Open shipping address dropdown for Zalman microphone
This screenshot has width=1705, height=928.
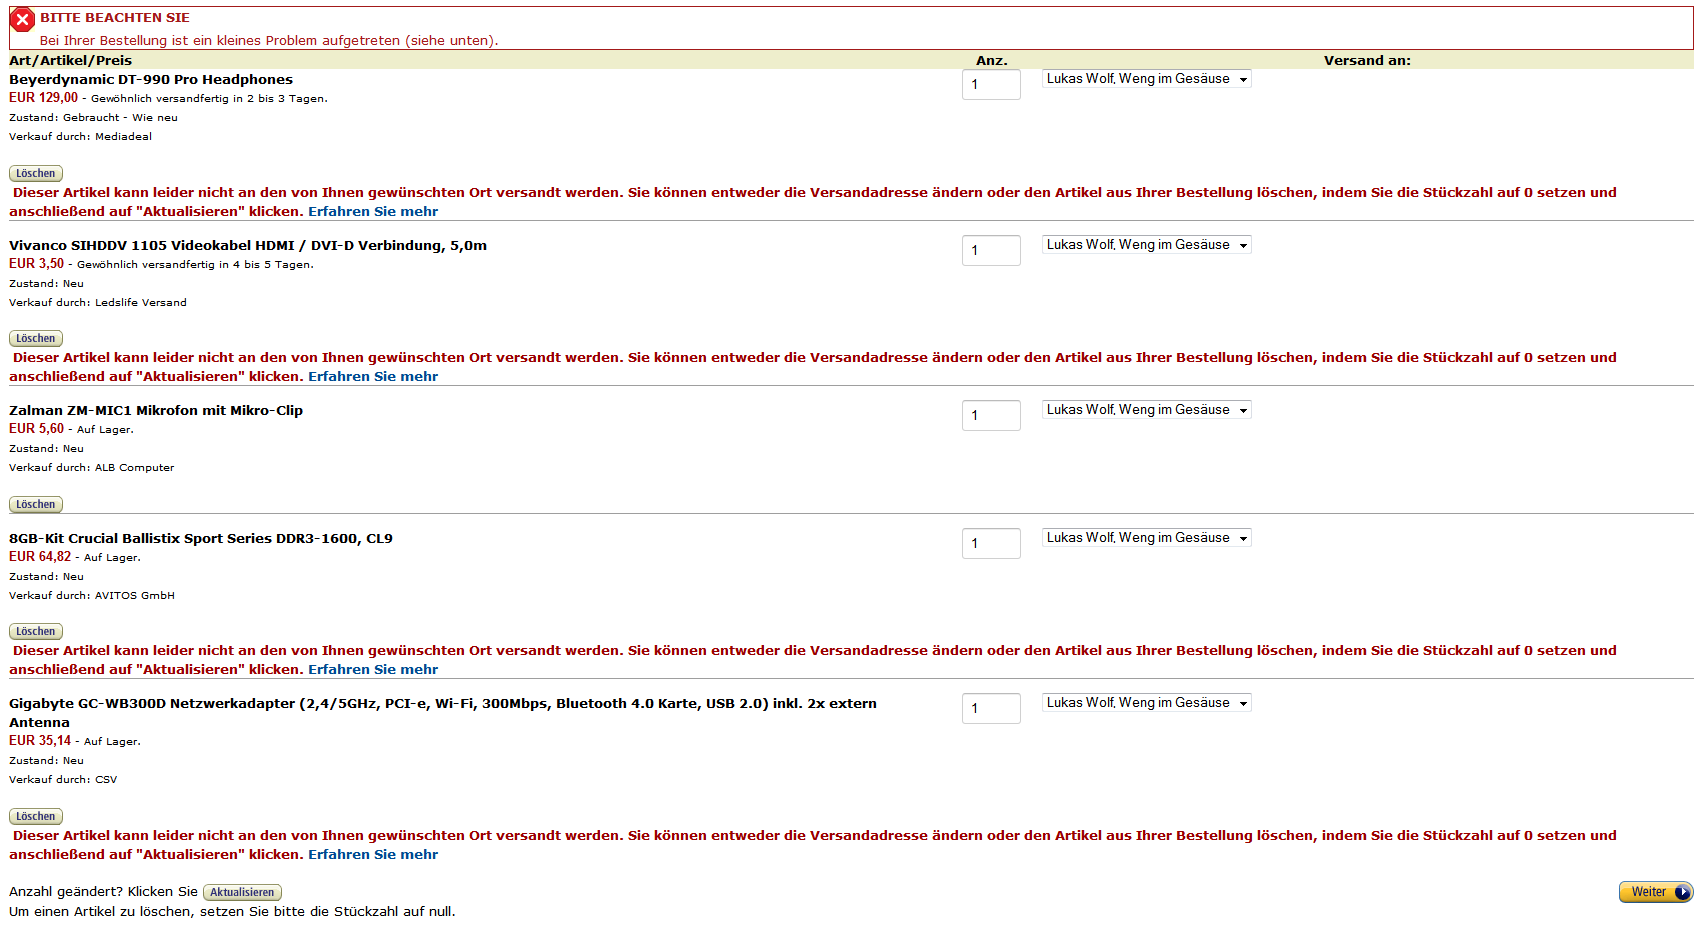(1147, 410)
